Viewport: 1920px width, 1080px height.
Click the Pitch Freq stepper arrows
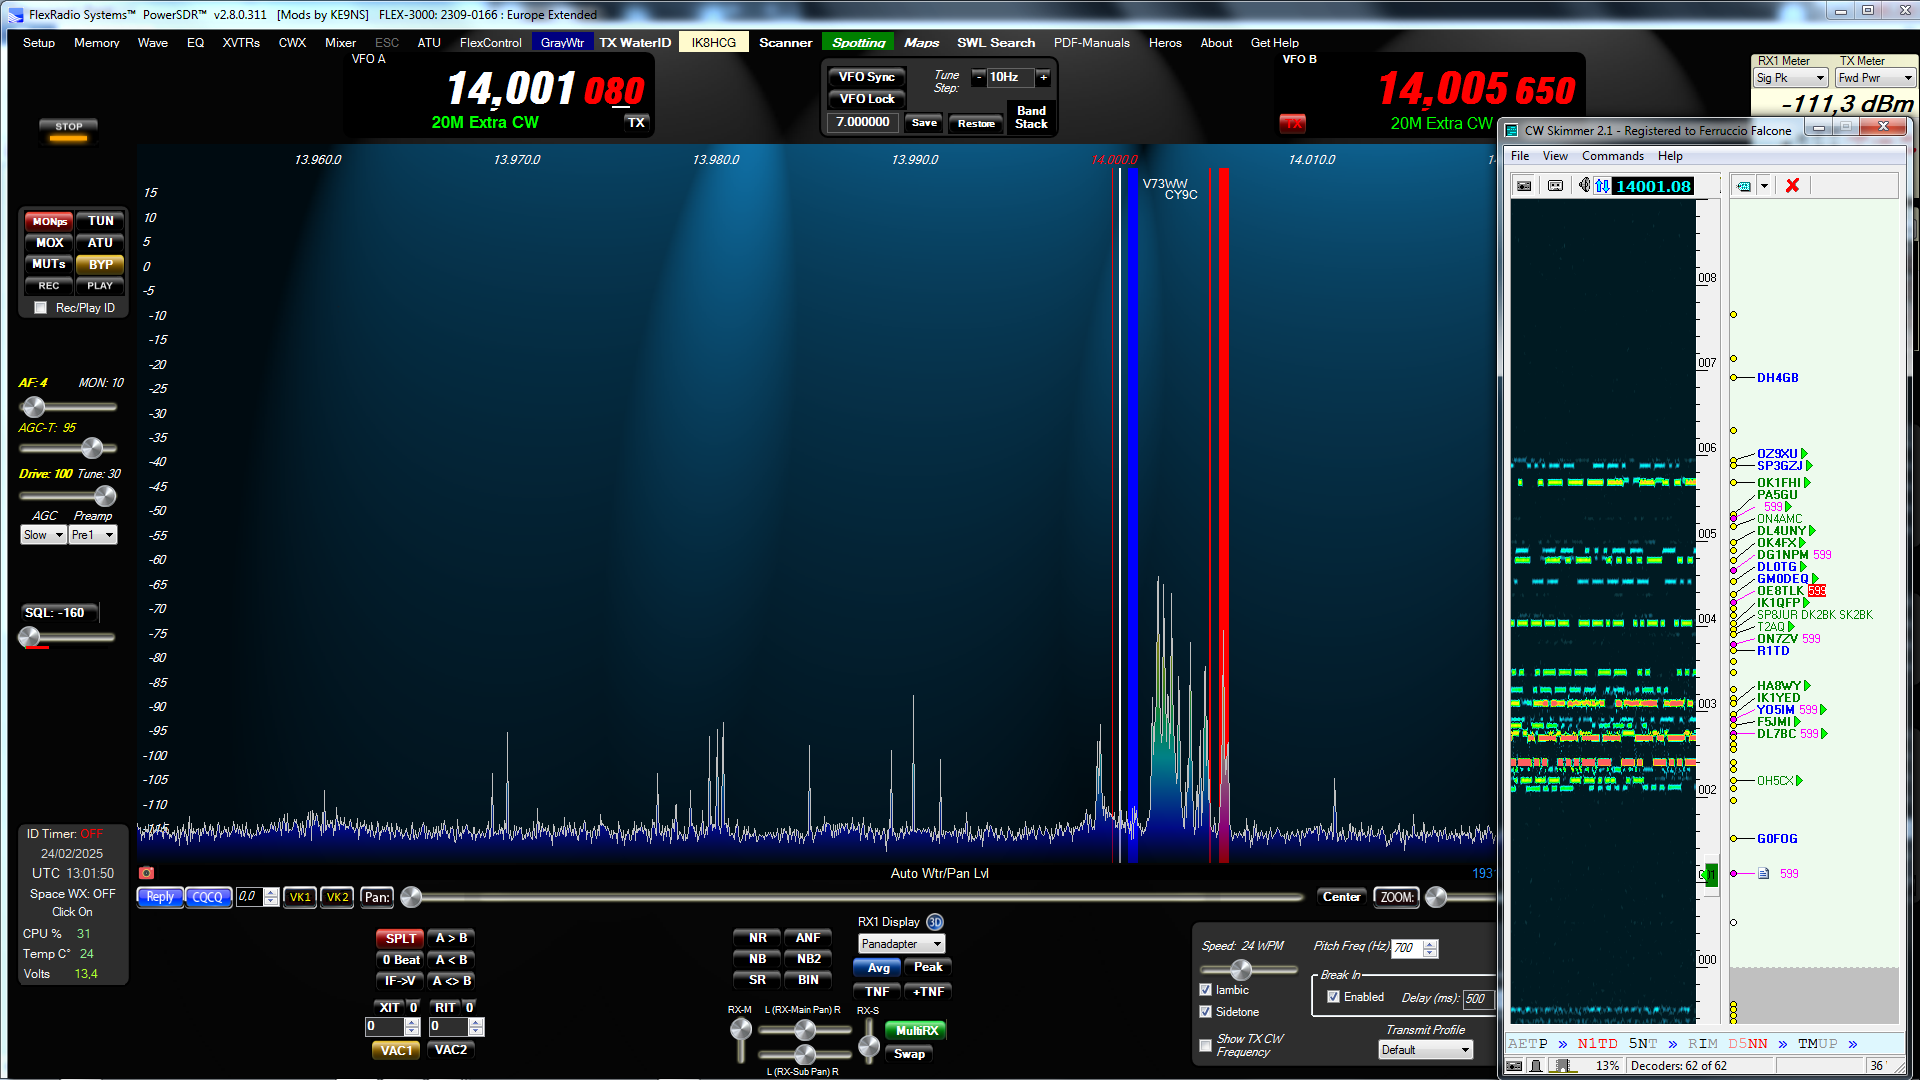click(x=1430, y=948)
